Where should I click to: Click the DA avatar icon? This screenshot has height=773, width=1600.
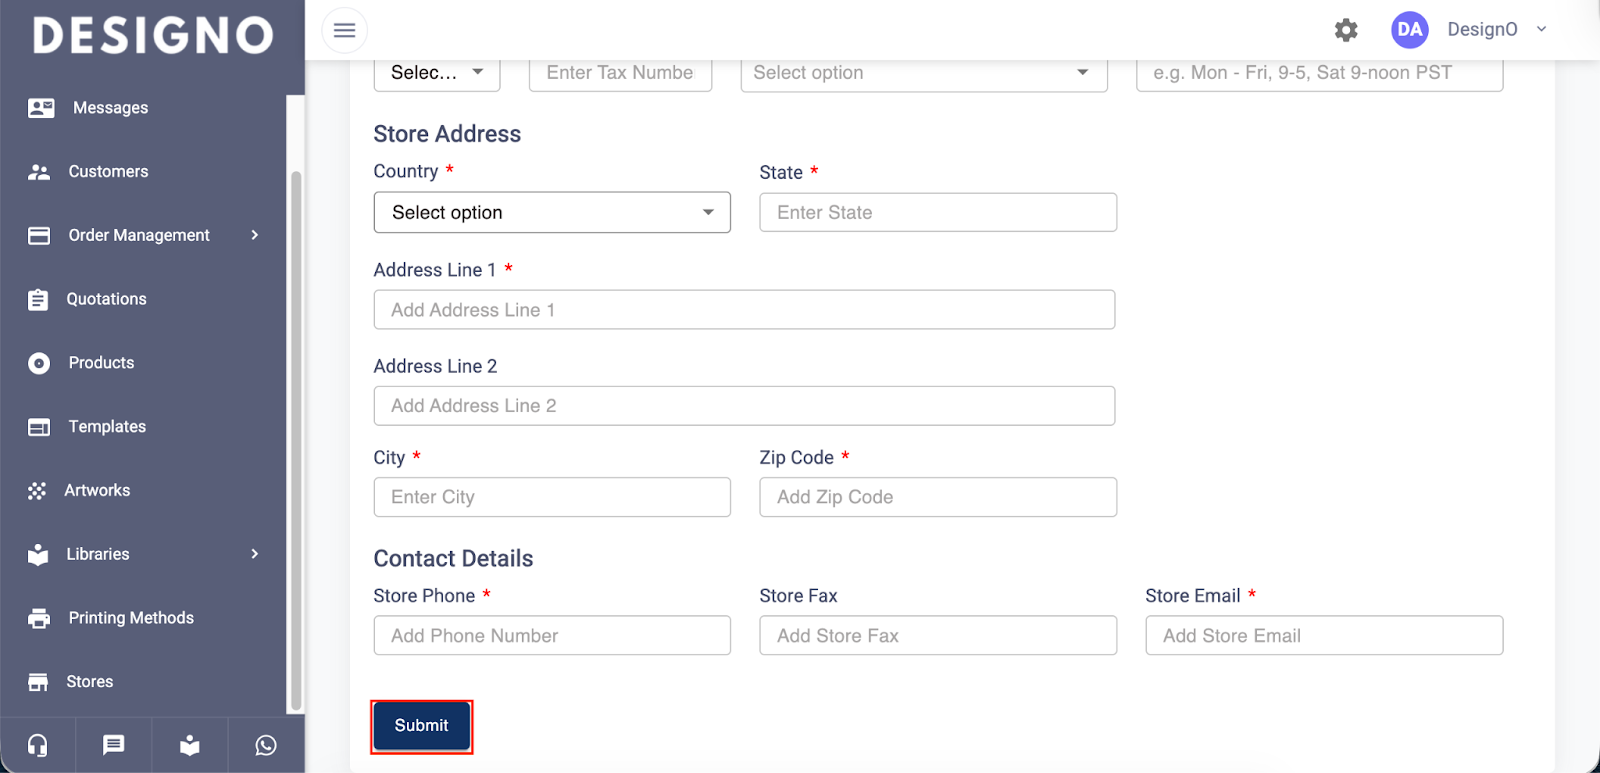(x=1409, y=30)
